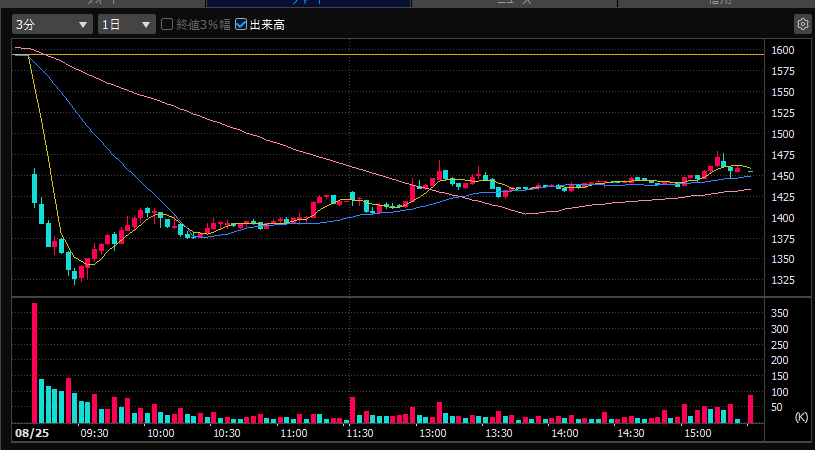815x450 pixels.
Task: Click the 1450 price axis label
Action: (x=783, y=176)
